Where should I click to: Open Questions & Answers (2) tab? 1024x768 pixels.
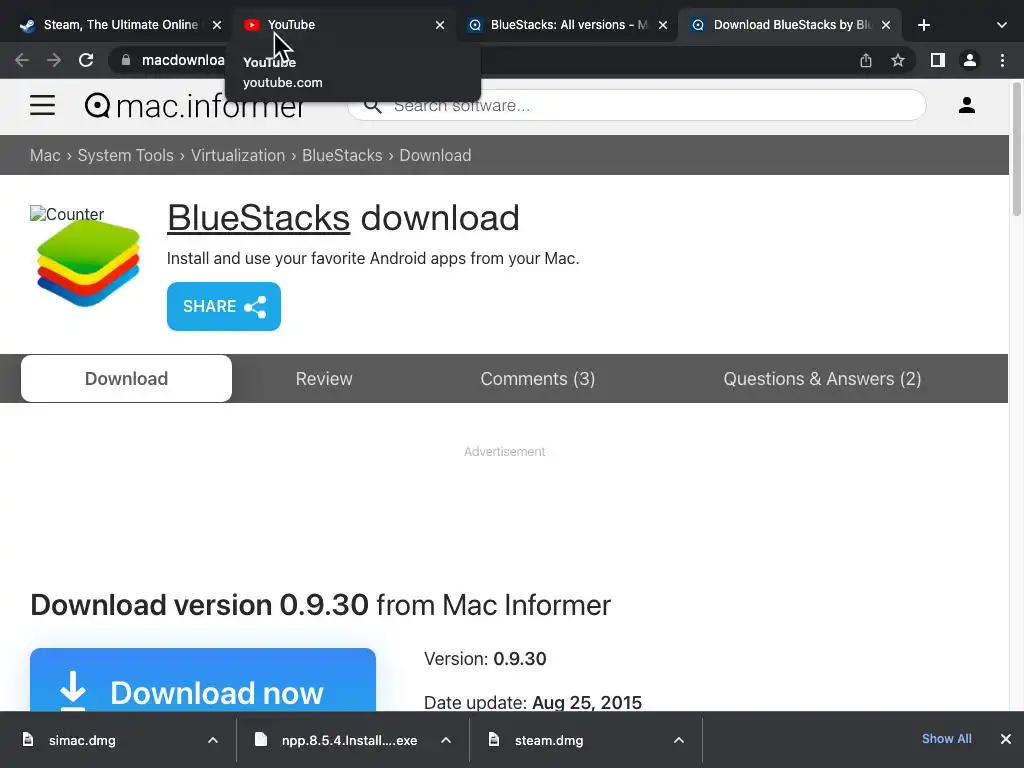tap(822, 379)
